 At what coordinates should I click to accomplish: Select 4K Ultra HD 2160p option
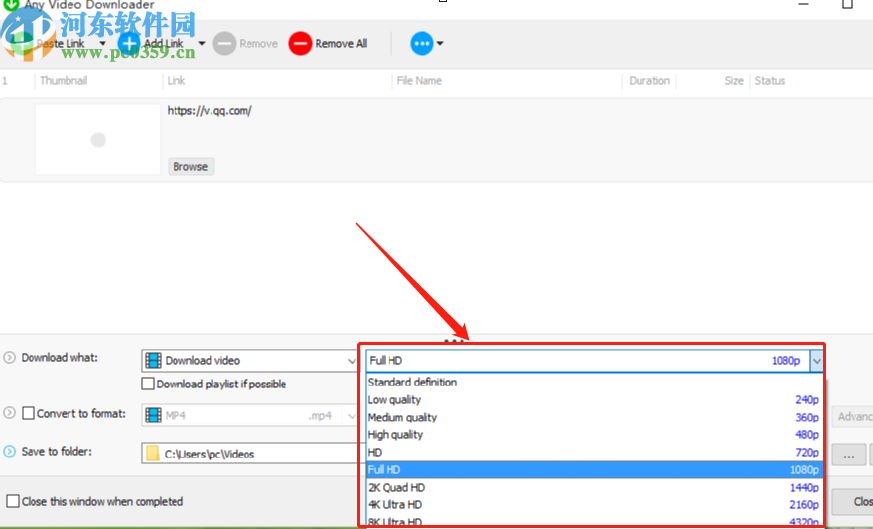(x=594, y=504)
